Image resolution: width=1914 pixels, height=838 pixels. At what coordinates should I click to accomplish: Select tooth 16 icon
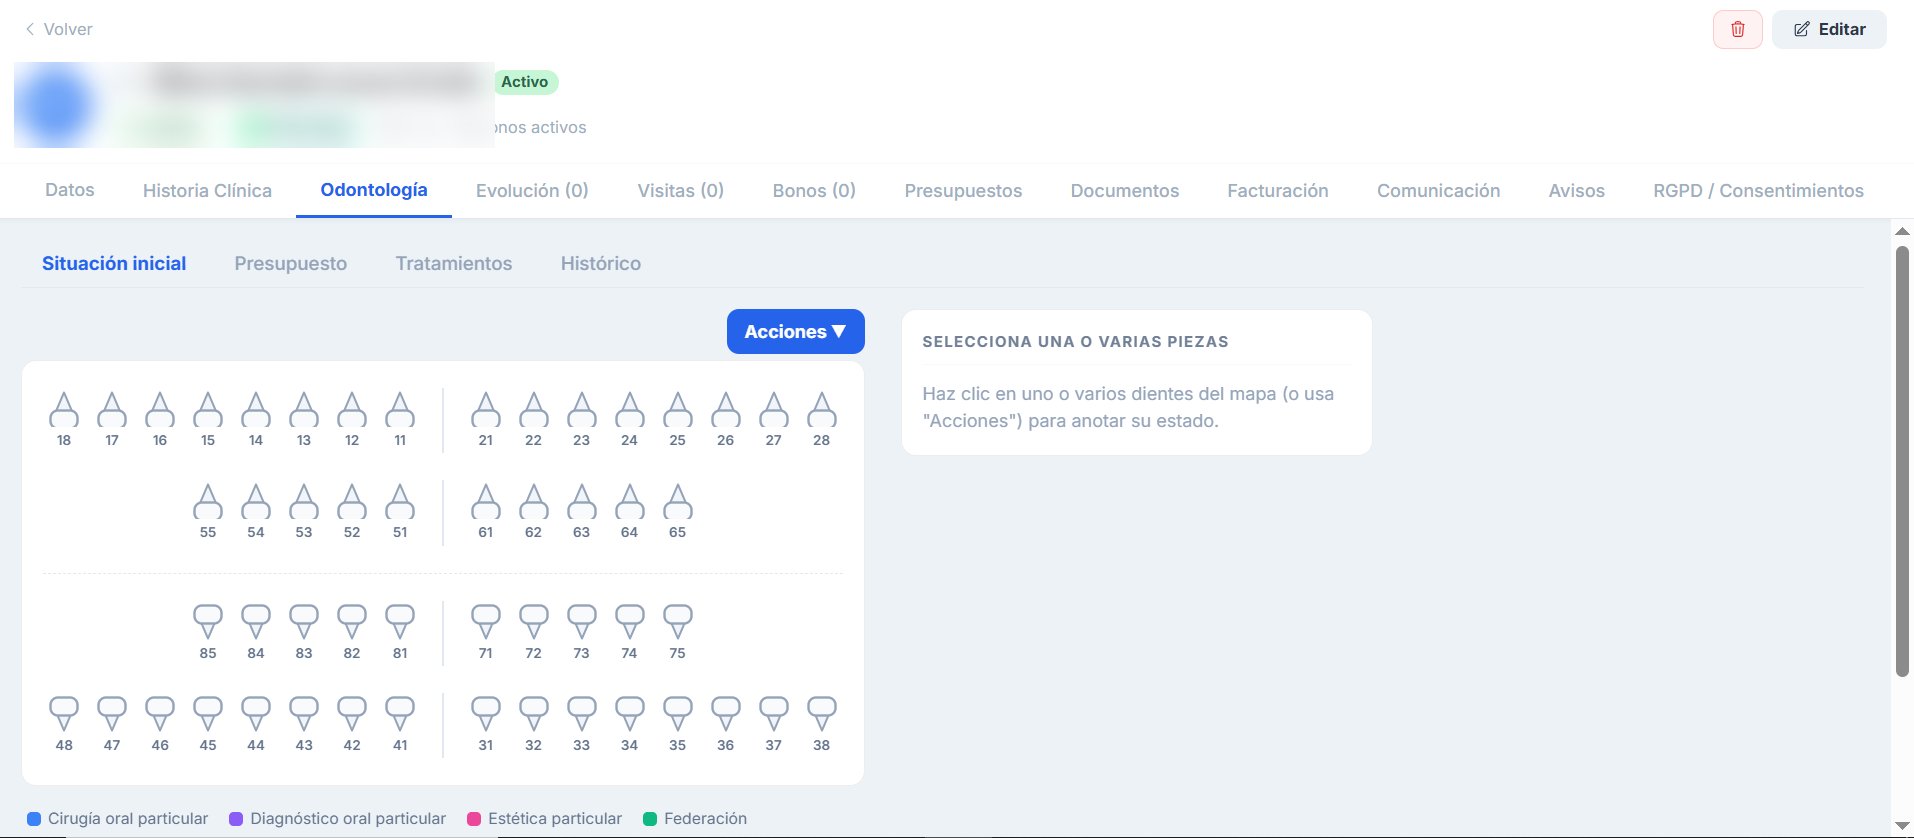pos(160,410)
